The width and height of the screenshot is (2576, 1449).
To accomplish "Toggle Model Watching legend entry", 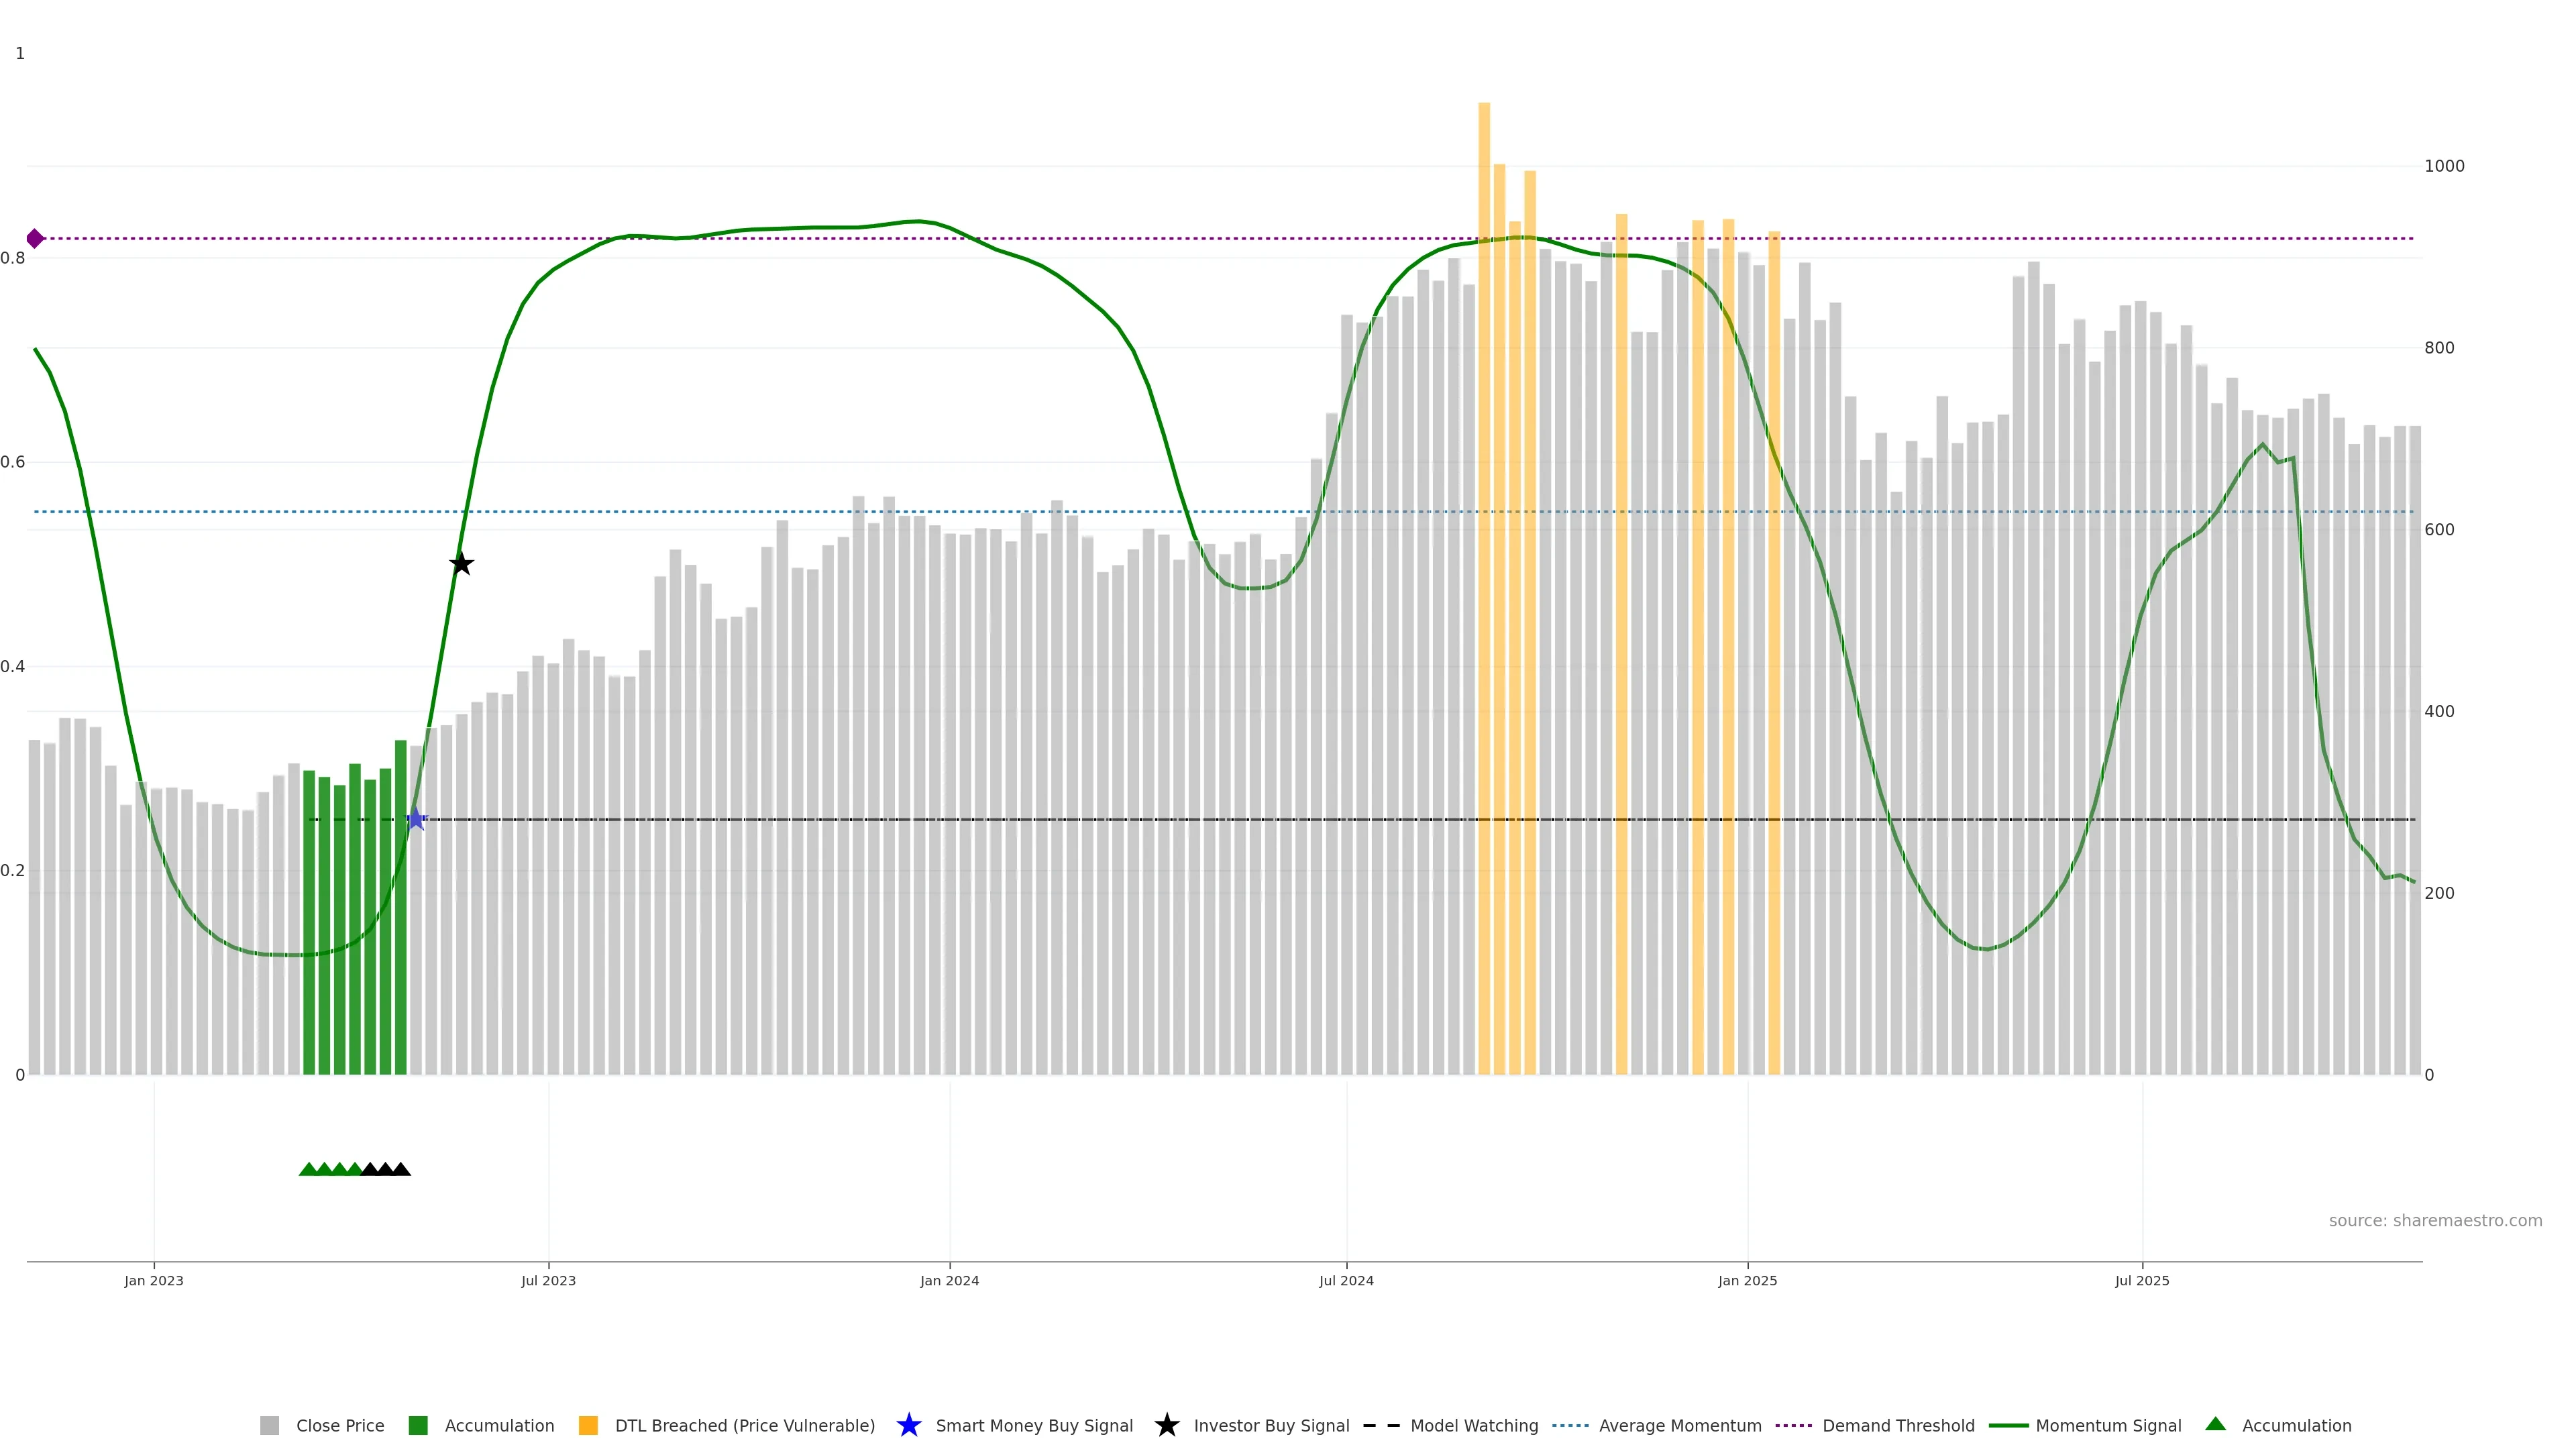I will tap(1473, 1425).
